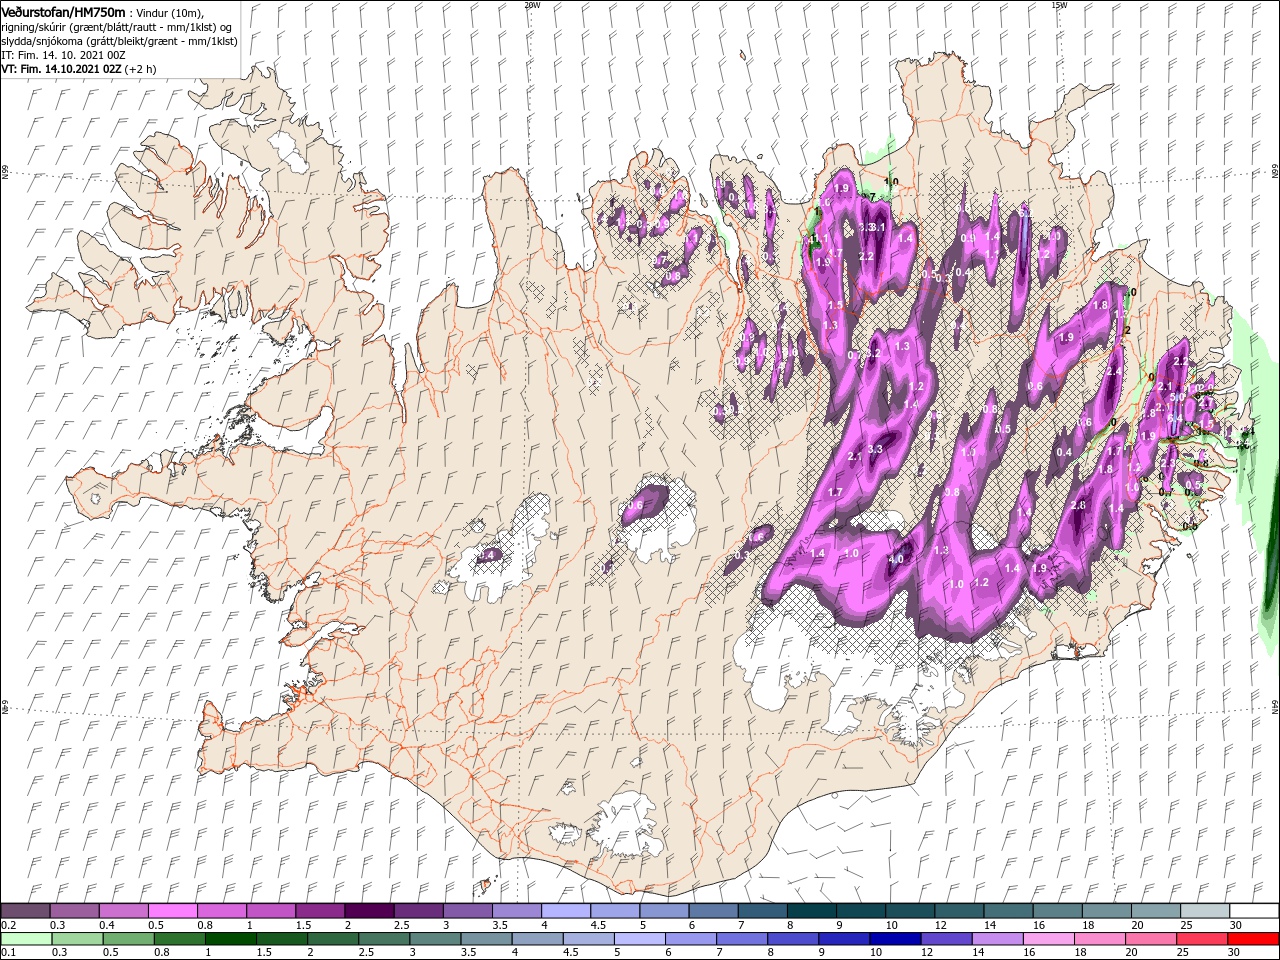Click the 'Vindur (10m)' description text
This screenshot has height=960, width=1280.
(x=169, y=12)
